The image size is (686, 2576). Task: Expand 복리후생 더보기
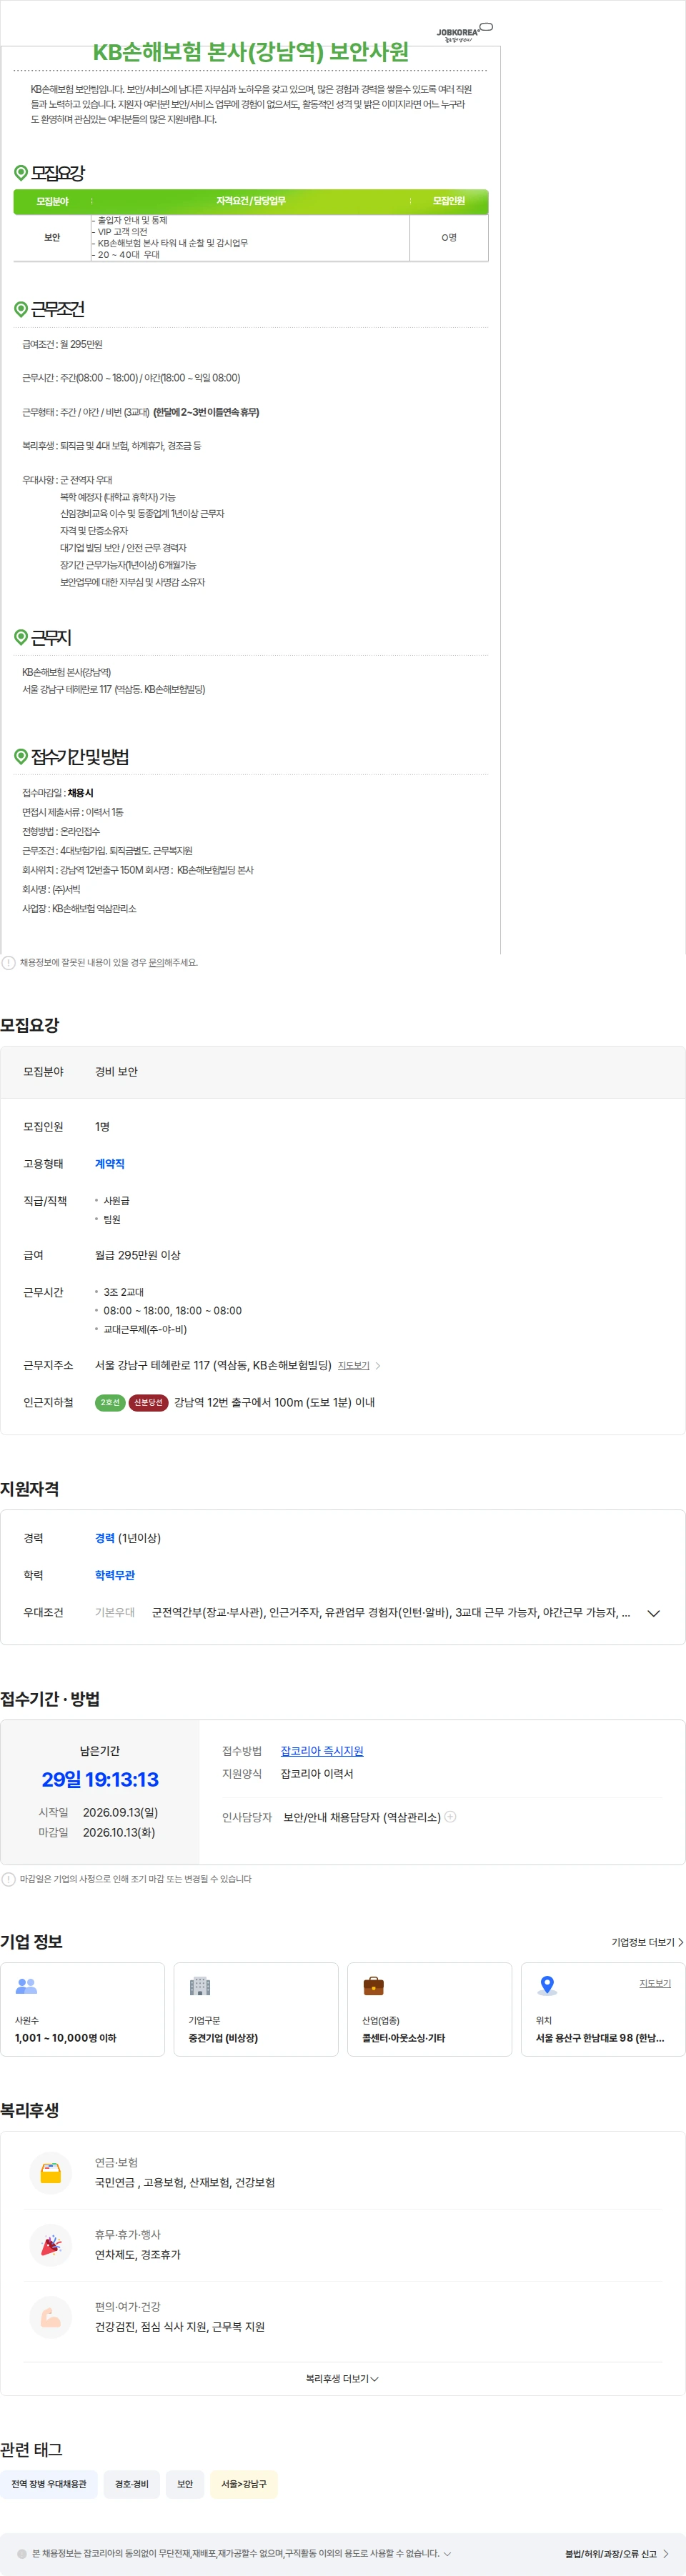coord(342,2379)
